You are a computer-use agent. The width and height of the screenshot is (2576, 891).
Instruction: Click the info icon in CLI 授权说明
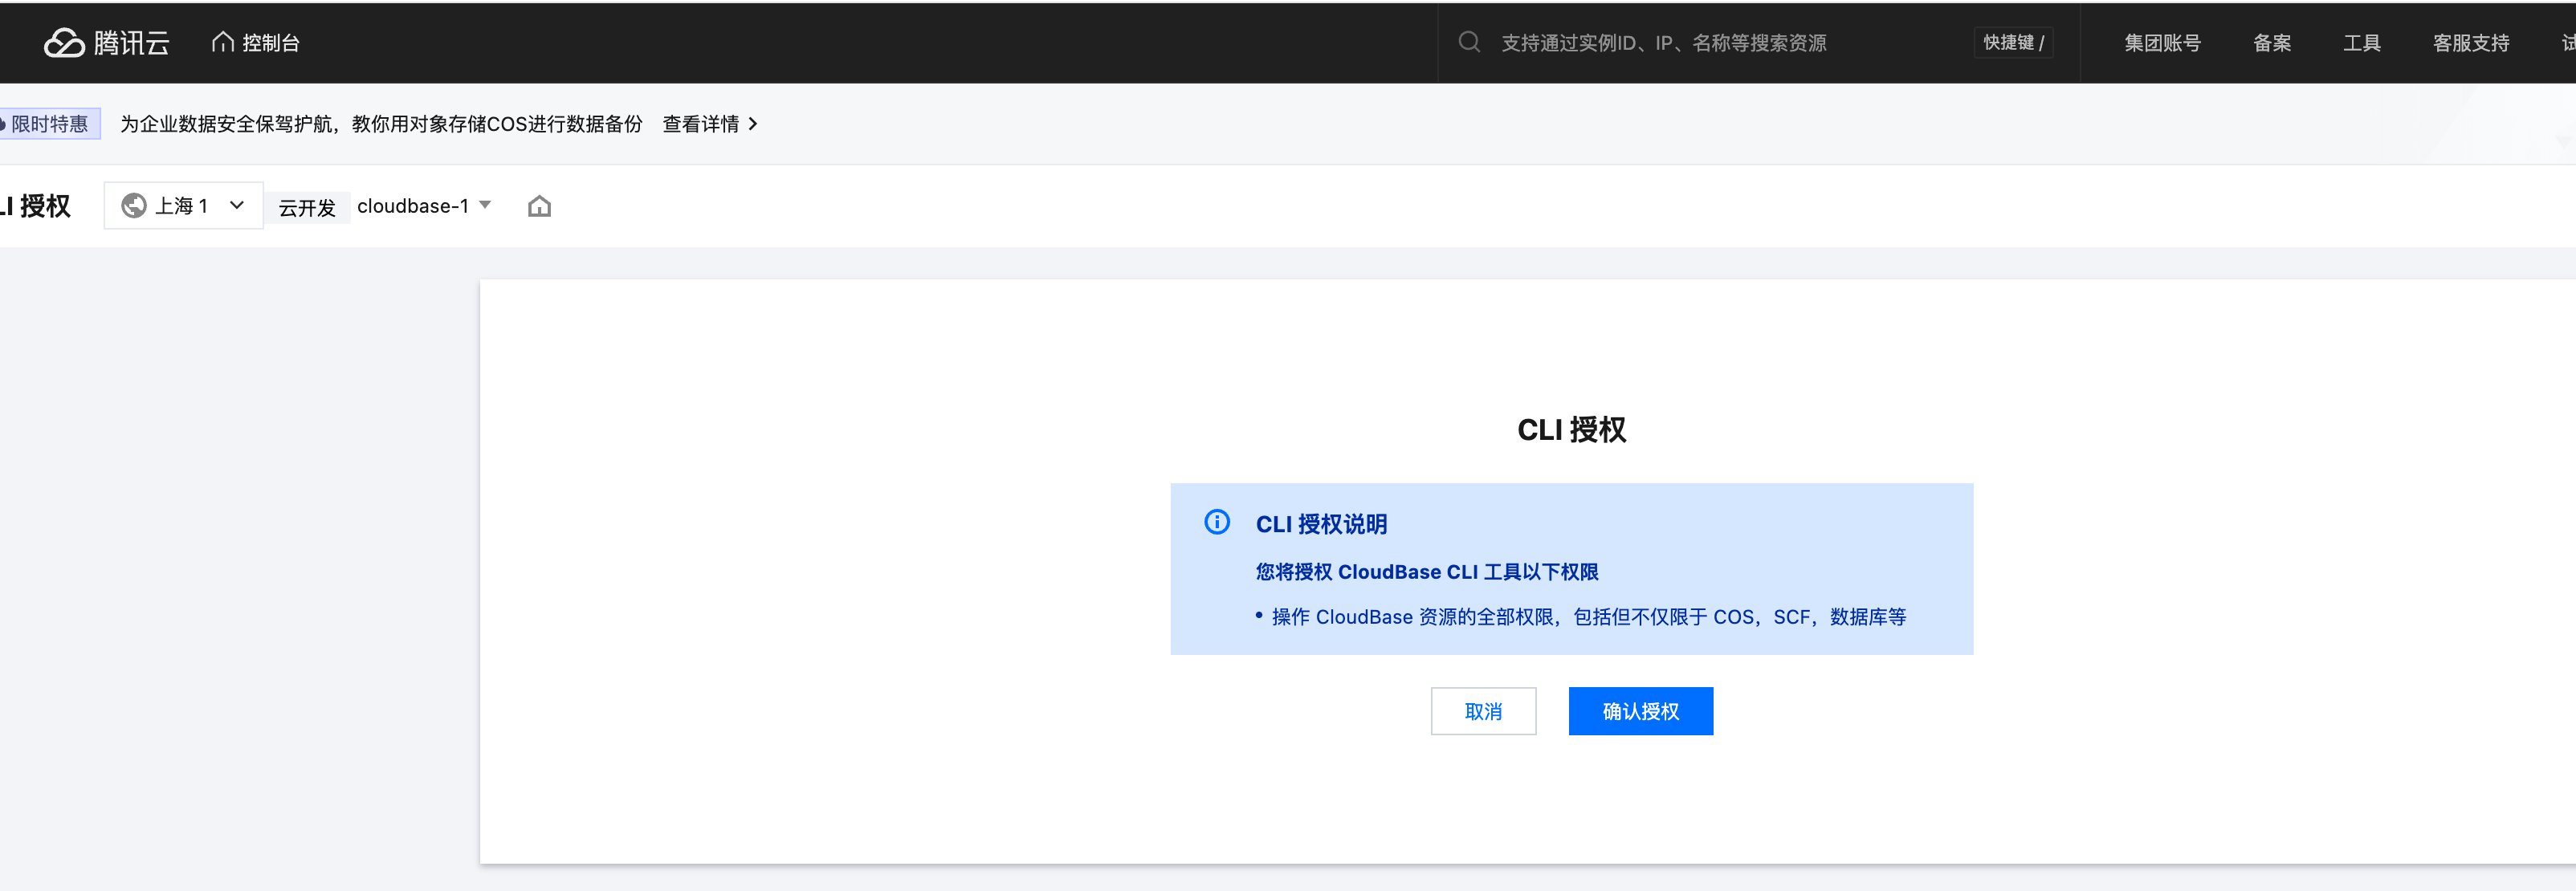[x=1217, y=522]
